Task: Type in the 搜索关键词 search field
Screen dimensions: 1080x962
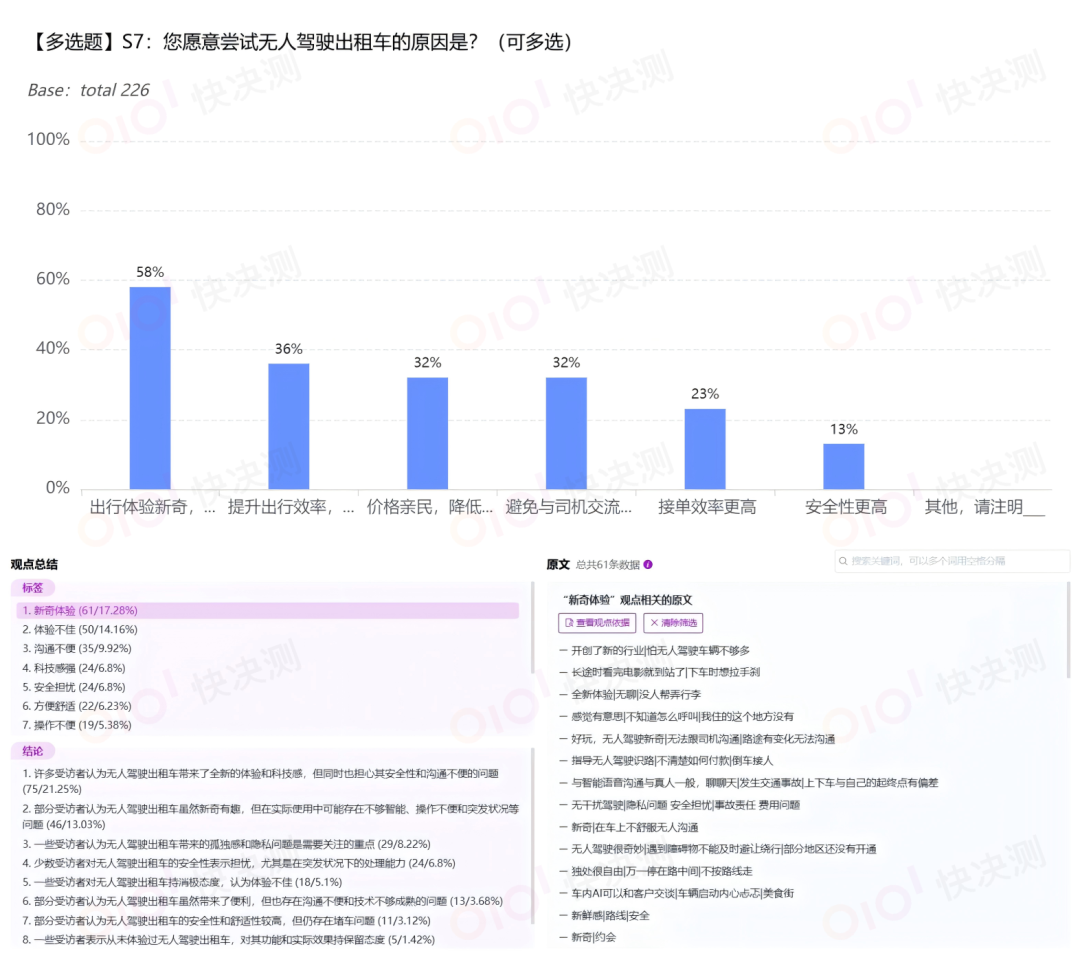Action: [x=955, y=562]
